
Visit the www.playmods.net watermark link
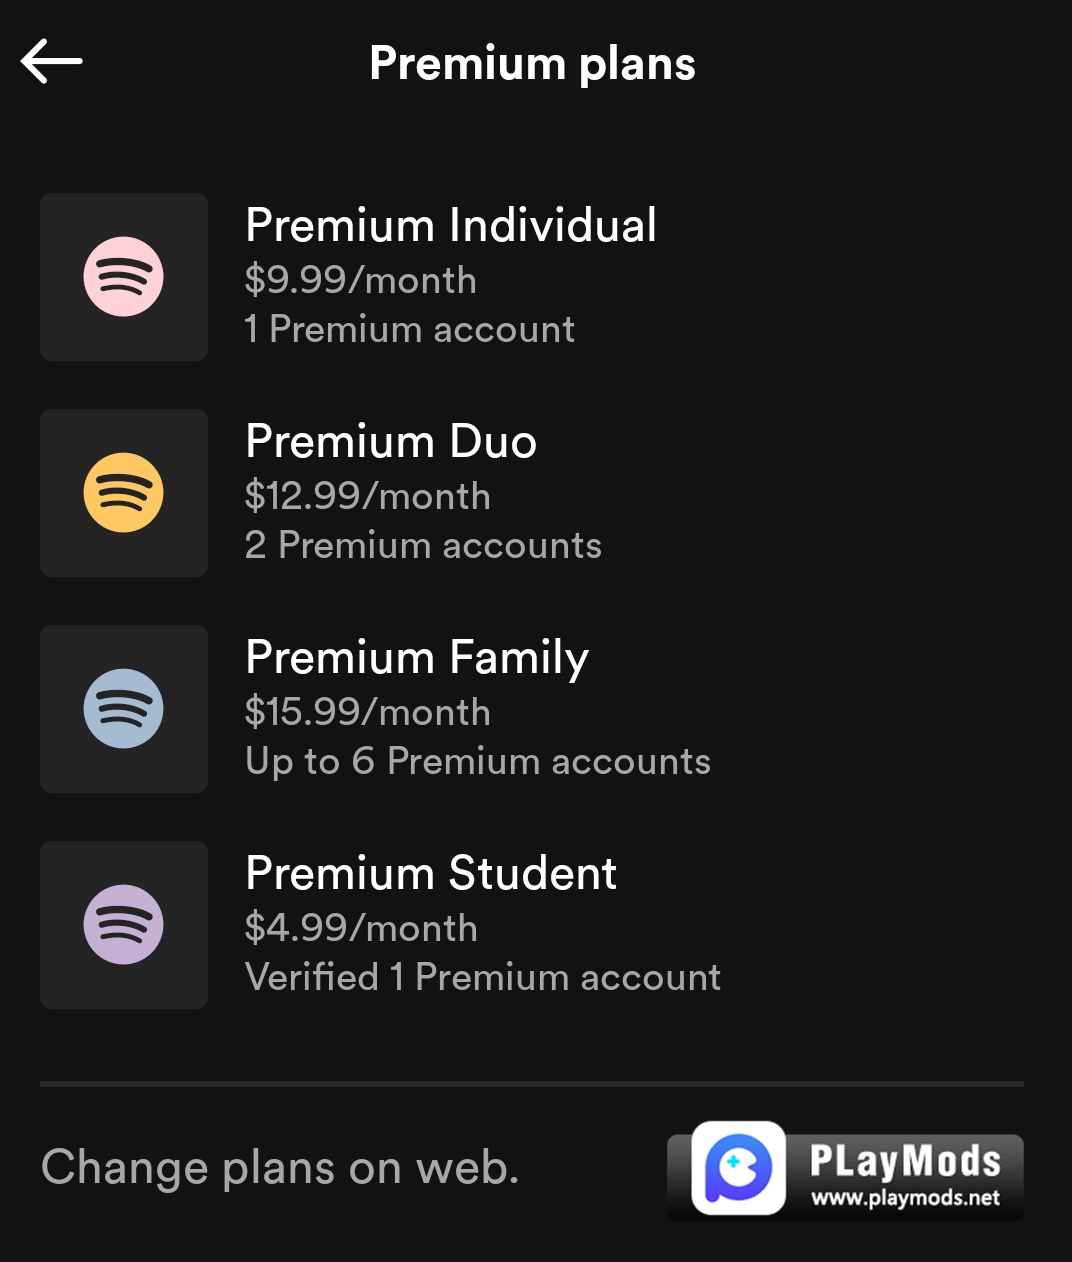[905, 1198]
